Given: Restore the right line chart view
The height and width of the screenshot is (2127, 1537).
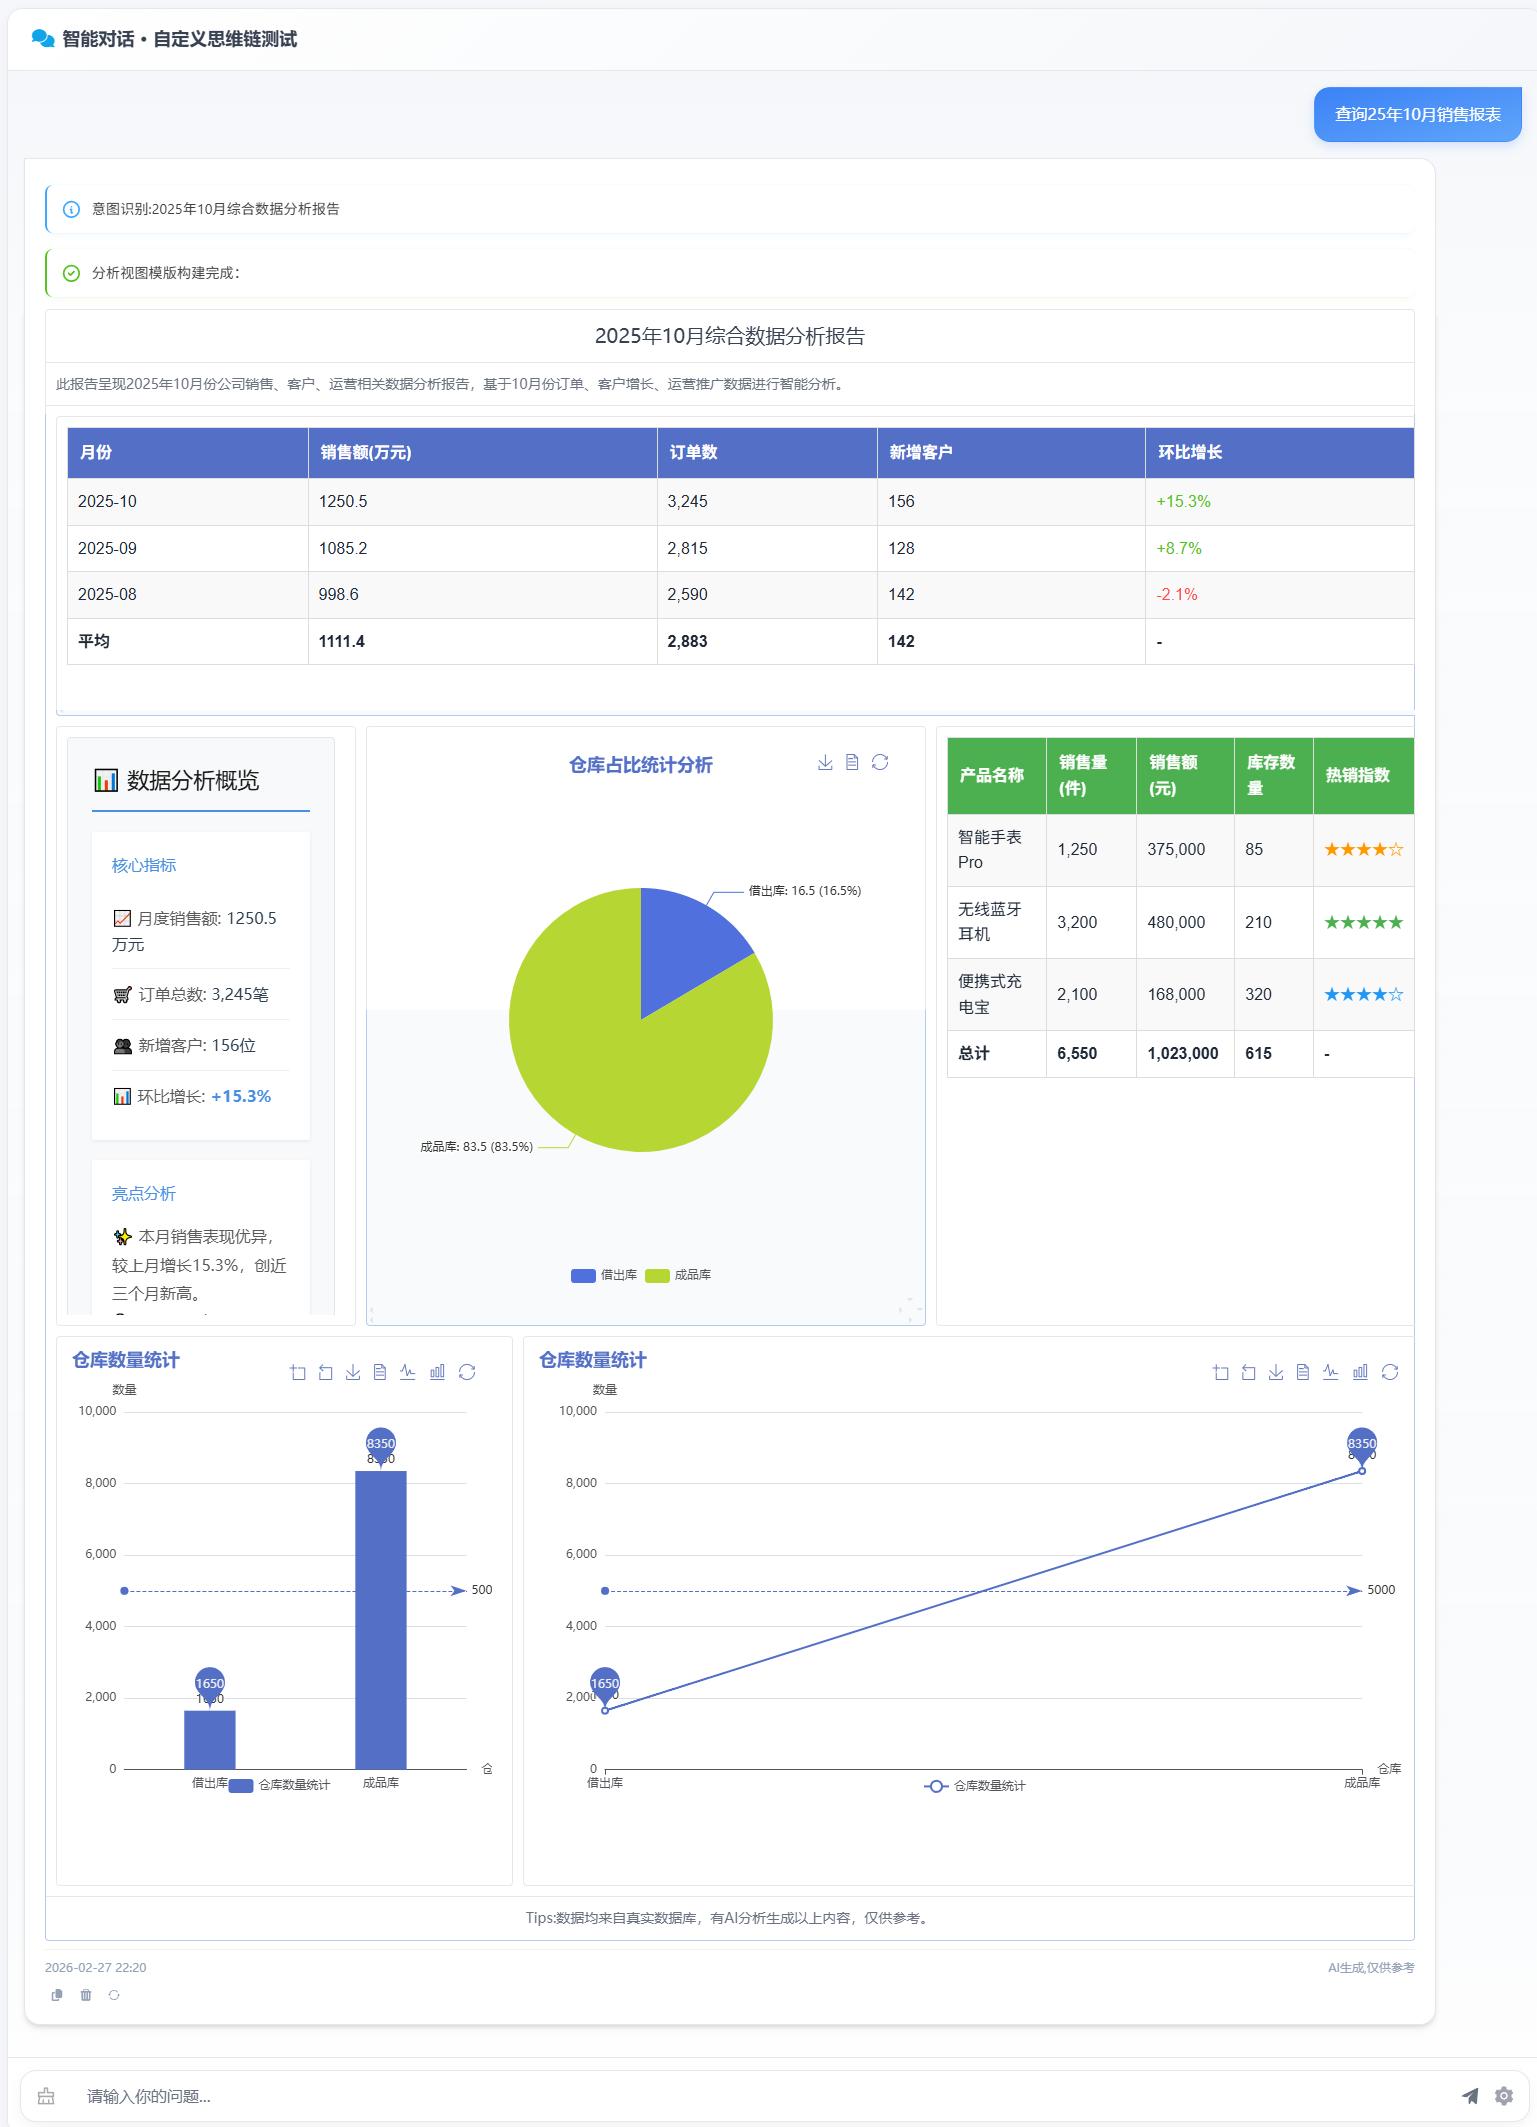Looking at the screenshot, I should pyautogui.click(x=1390, y=1372).
